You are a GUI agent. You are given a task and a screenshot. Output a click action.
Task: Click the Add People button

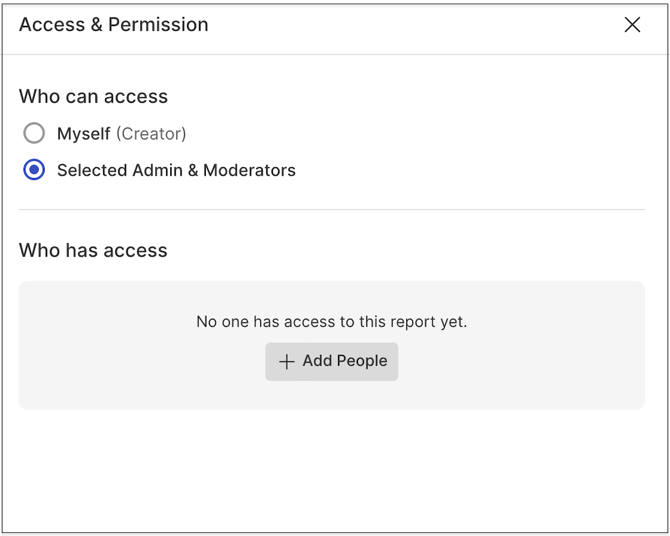332,361
